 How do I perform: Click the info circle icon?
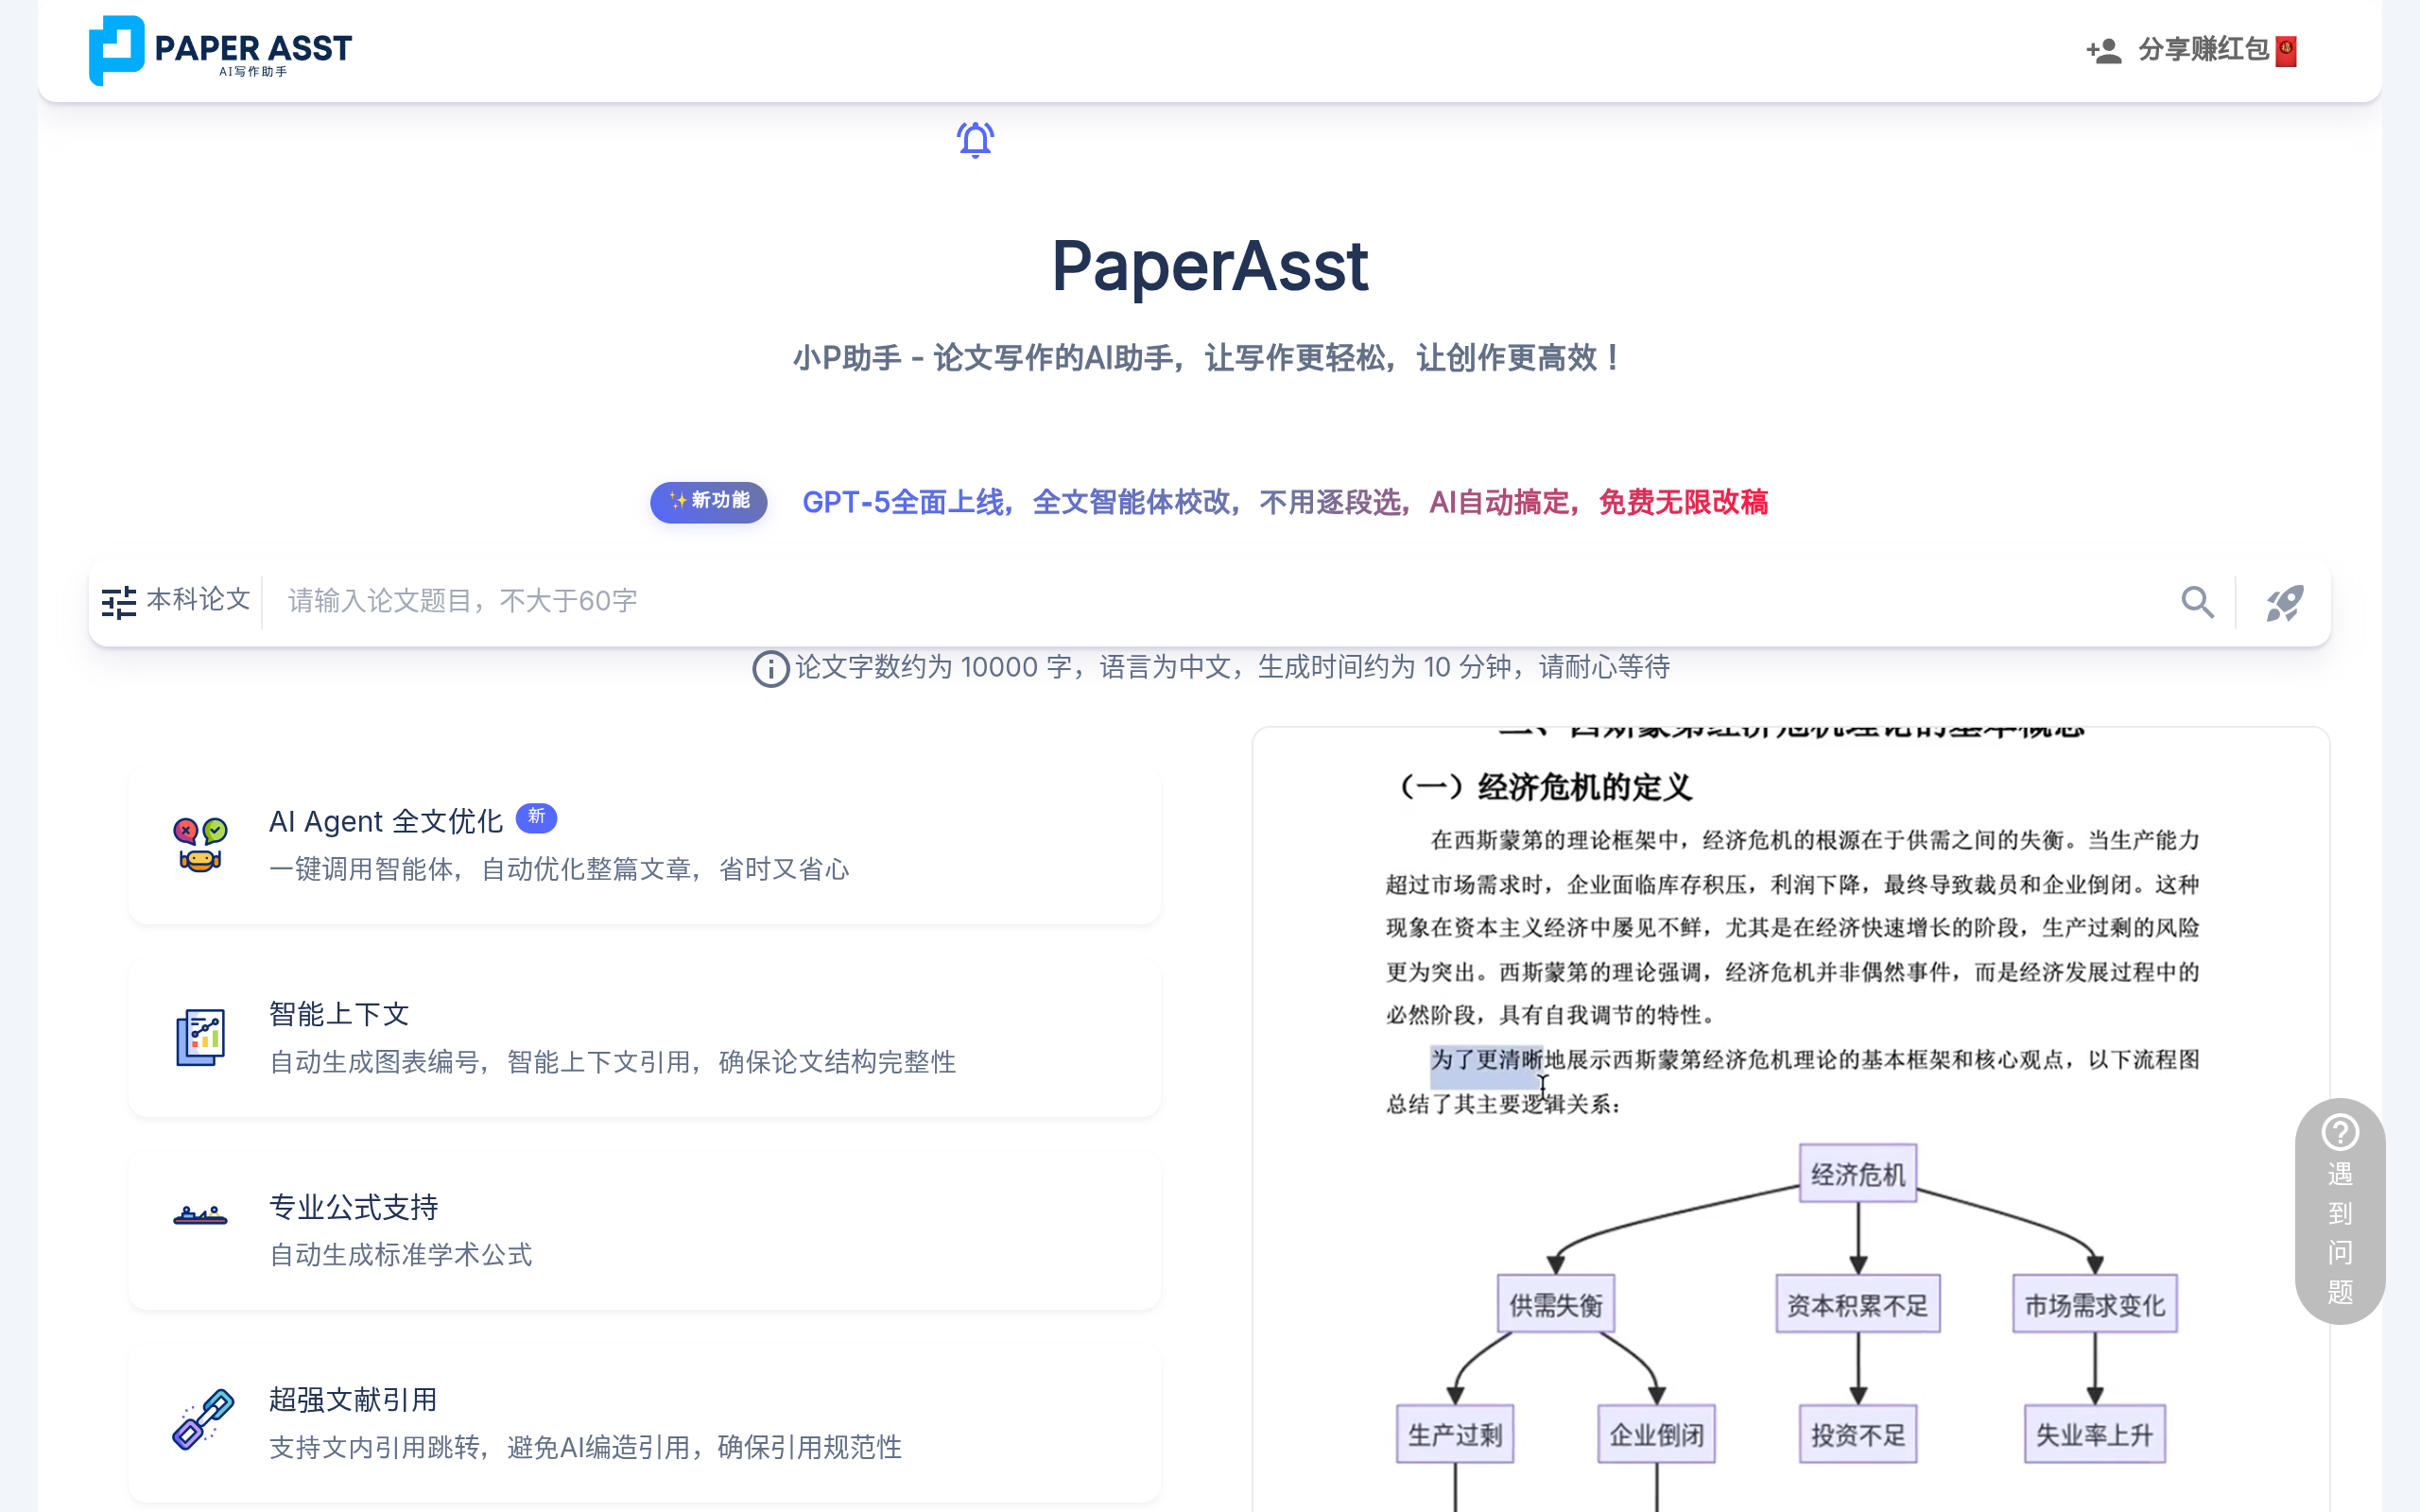pyautogui.click(x=770, y=669)
